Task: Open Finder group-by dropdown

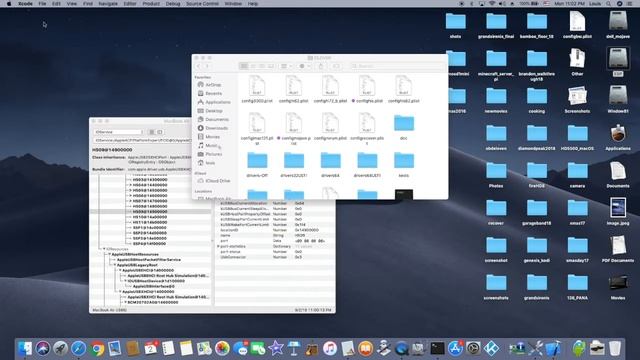Action: click(286, 66)
